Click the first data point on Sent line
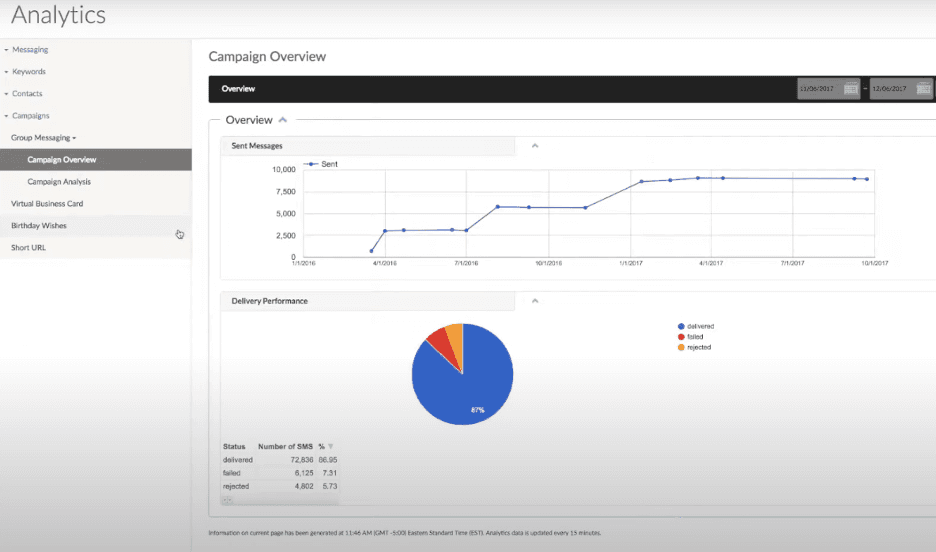This screenshot has height=552, width=936. click(x=371, y=251)
